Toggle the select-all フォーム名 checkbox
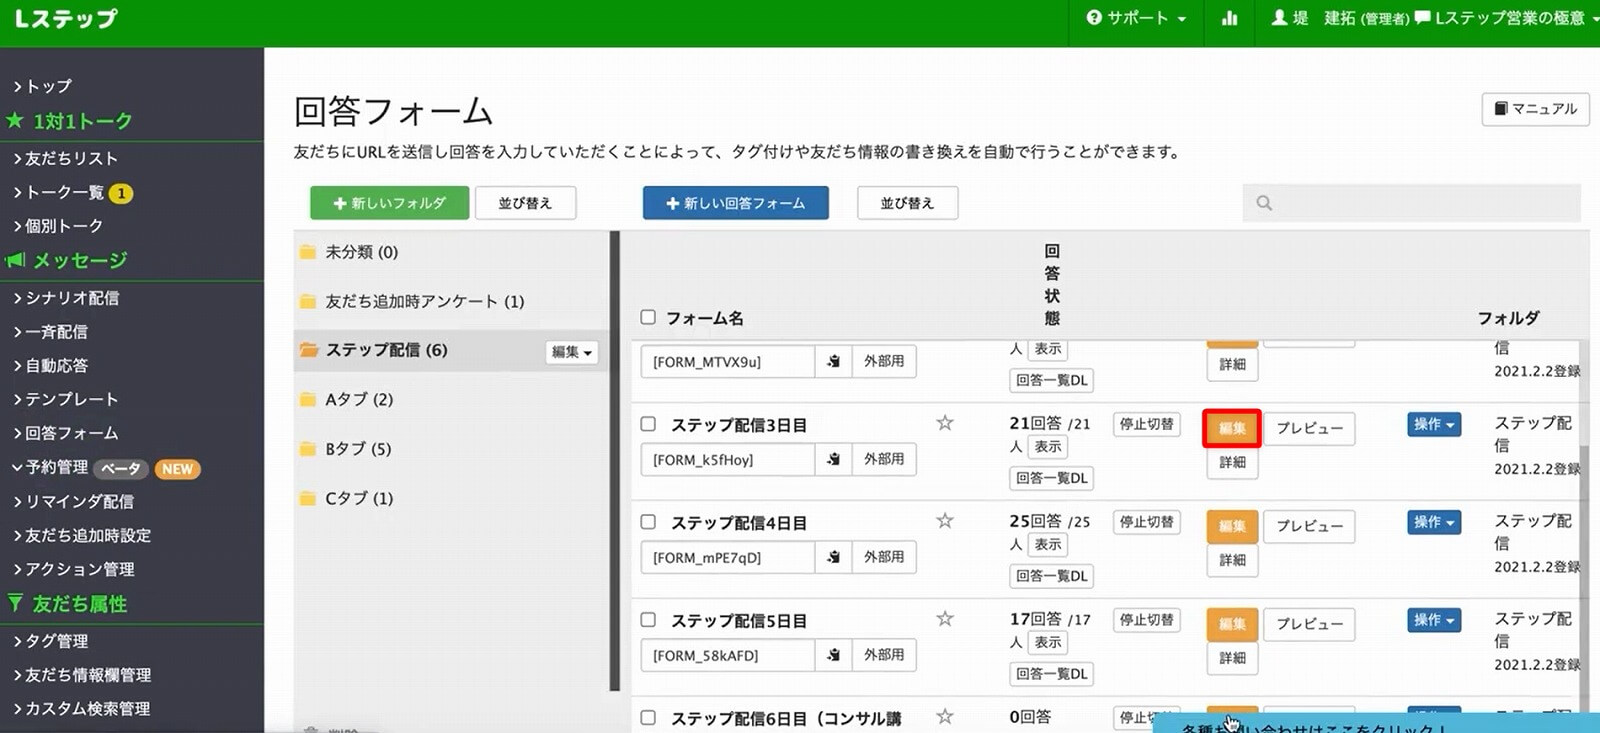Screen dimensions: 1600x733 tap(648, 317)
